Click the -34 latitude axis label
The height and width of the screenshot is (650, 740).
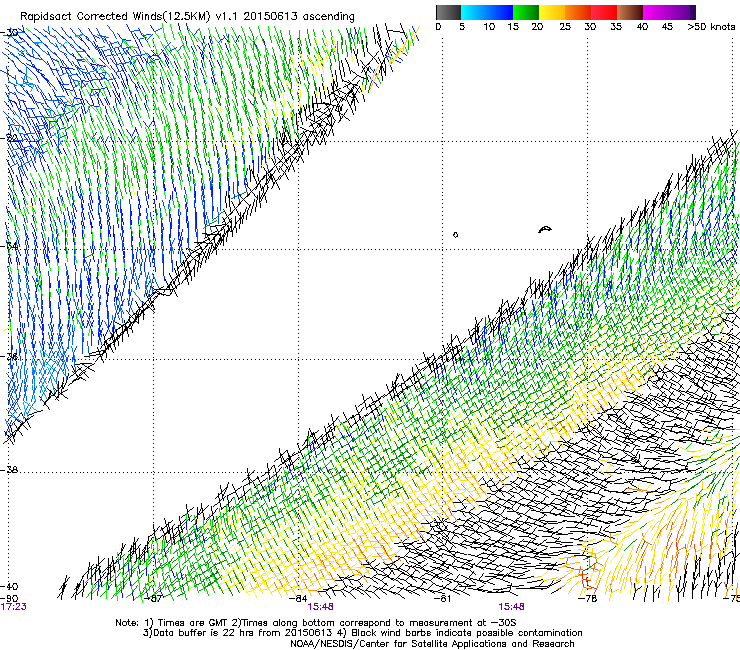(9, 246)
